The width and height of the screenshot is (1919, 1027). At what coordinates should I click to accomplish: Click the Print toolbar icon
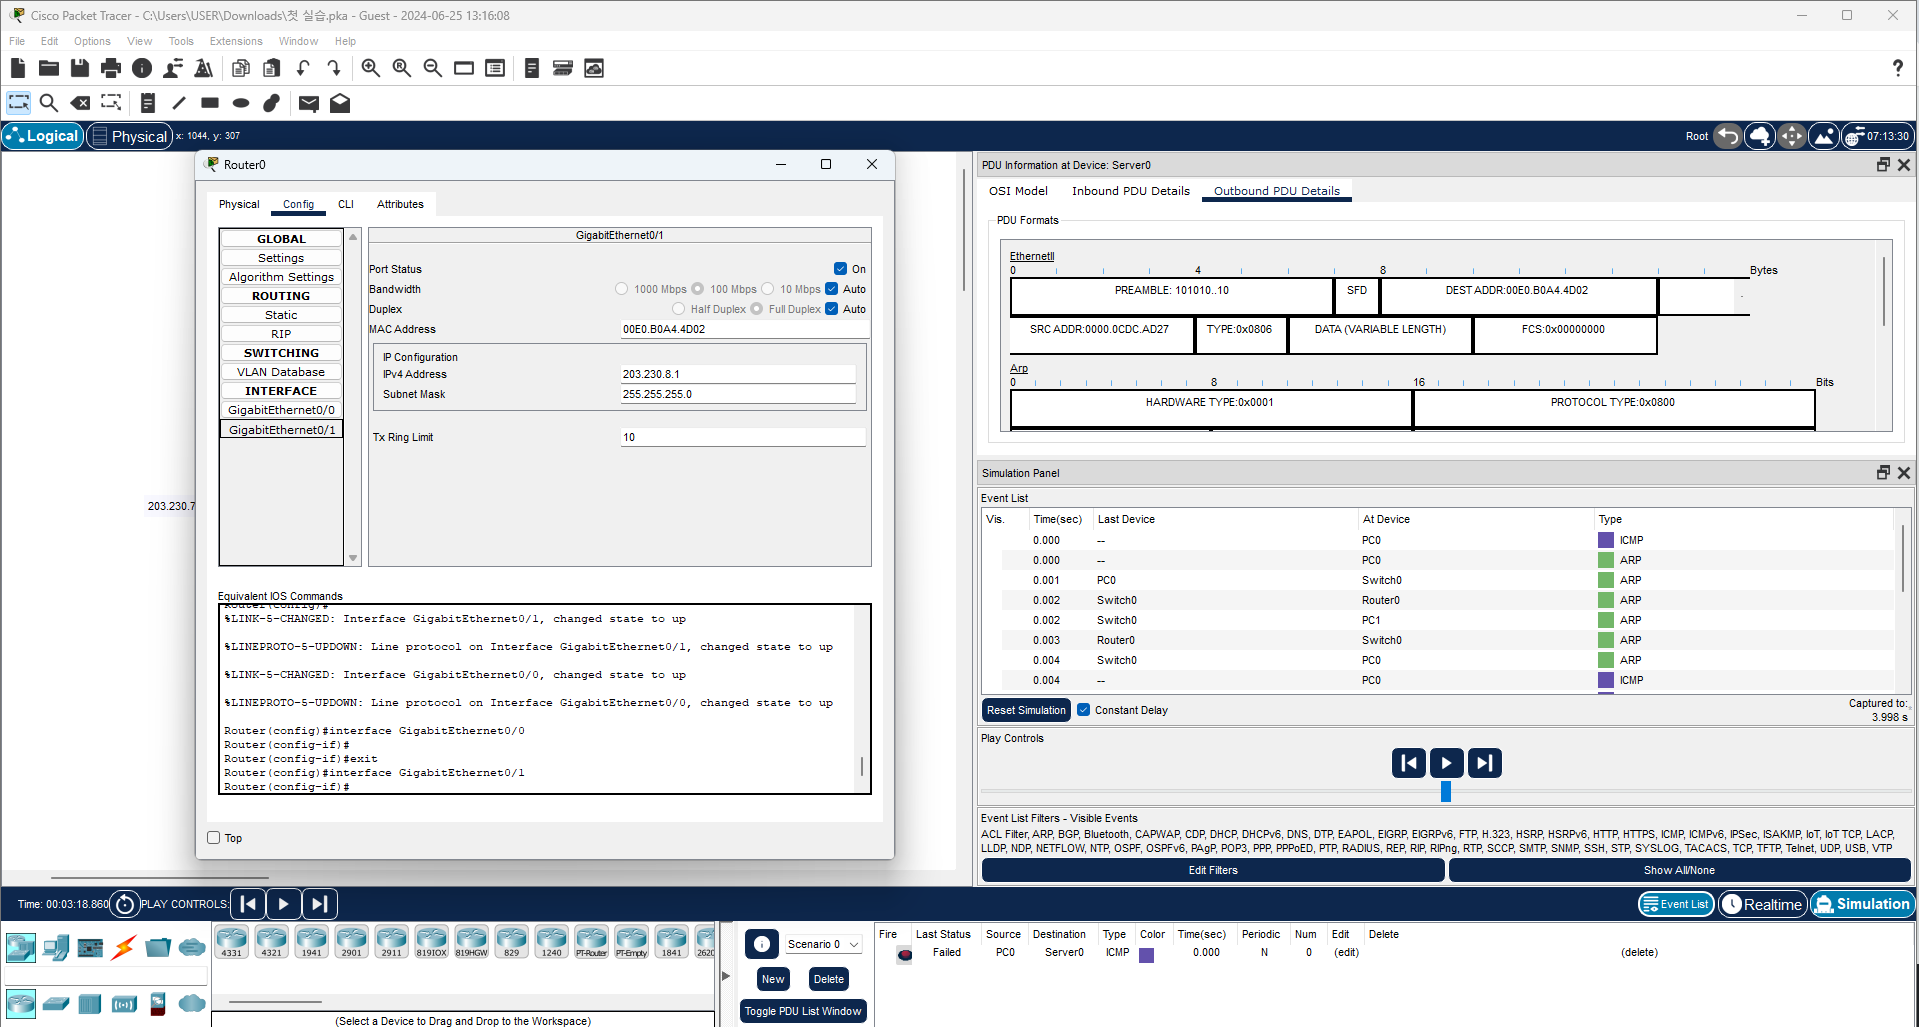pyautogui.click(x=111, y=68)
